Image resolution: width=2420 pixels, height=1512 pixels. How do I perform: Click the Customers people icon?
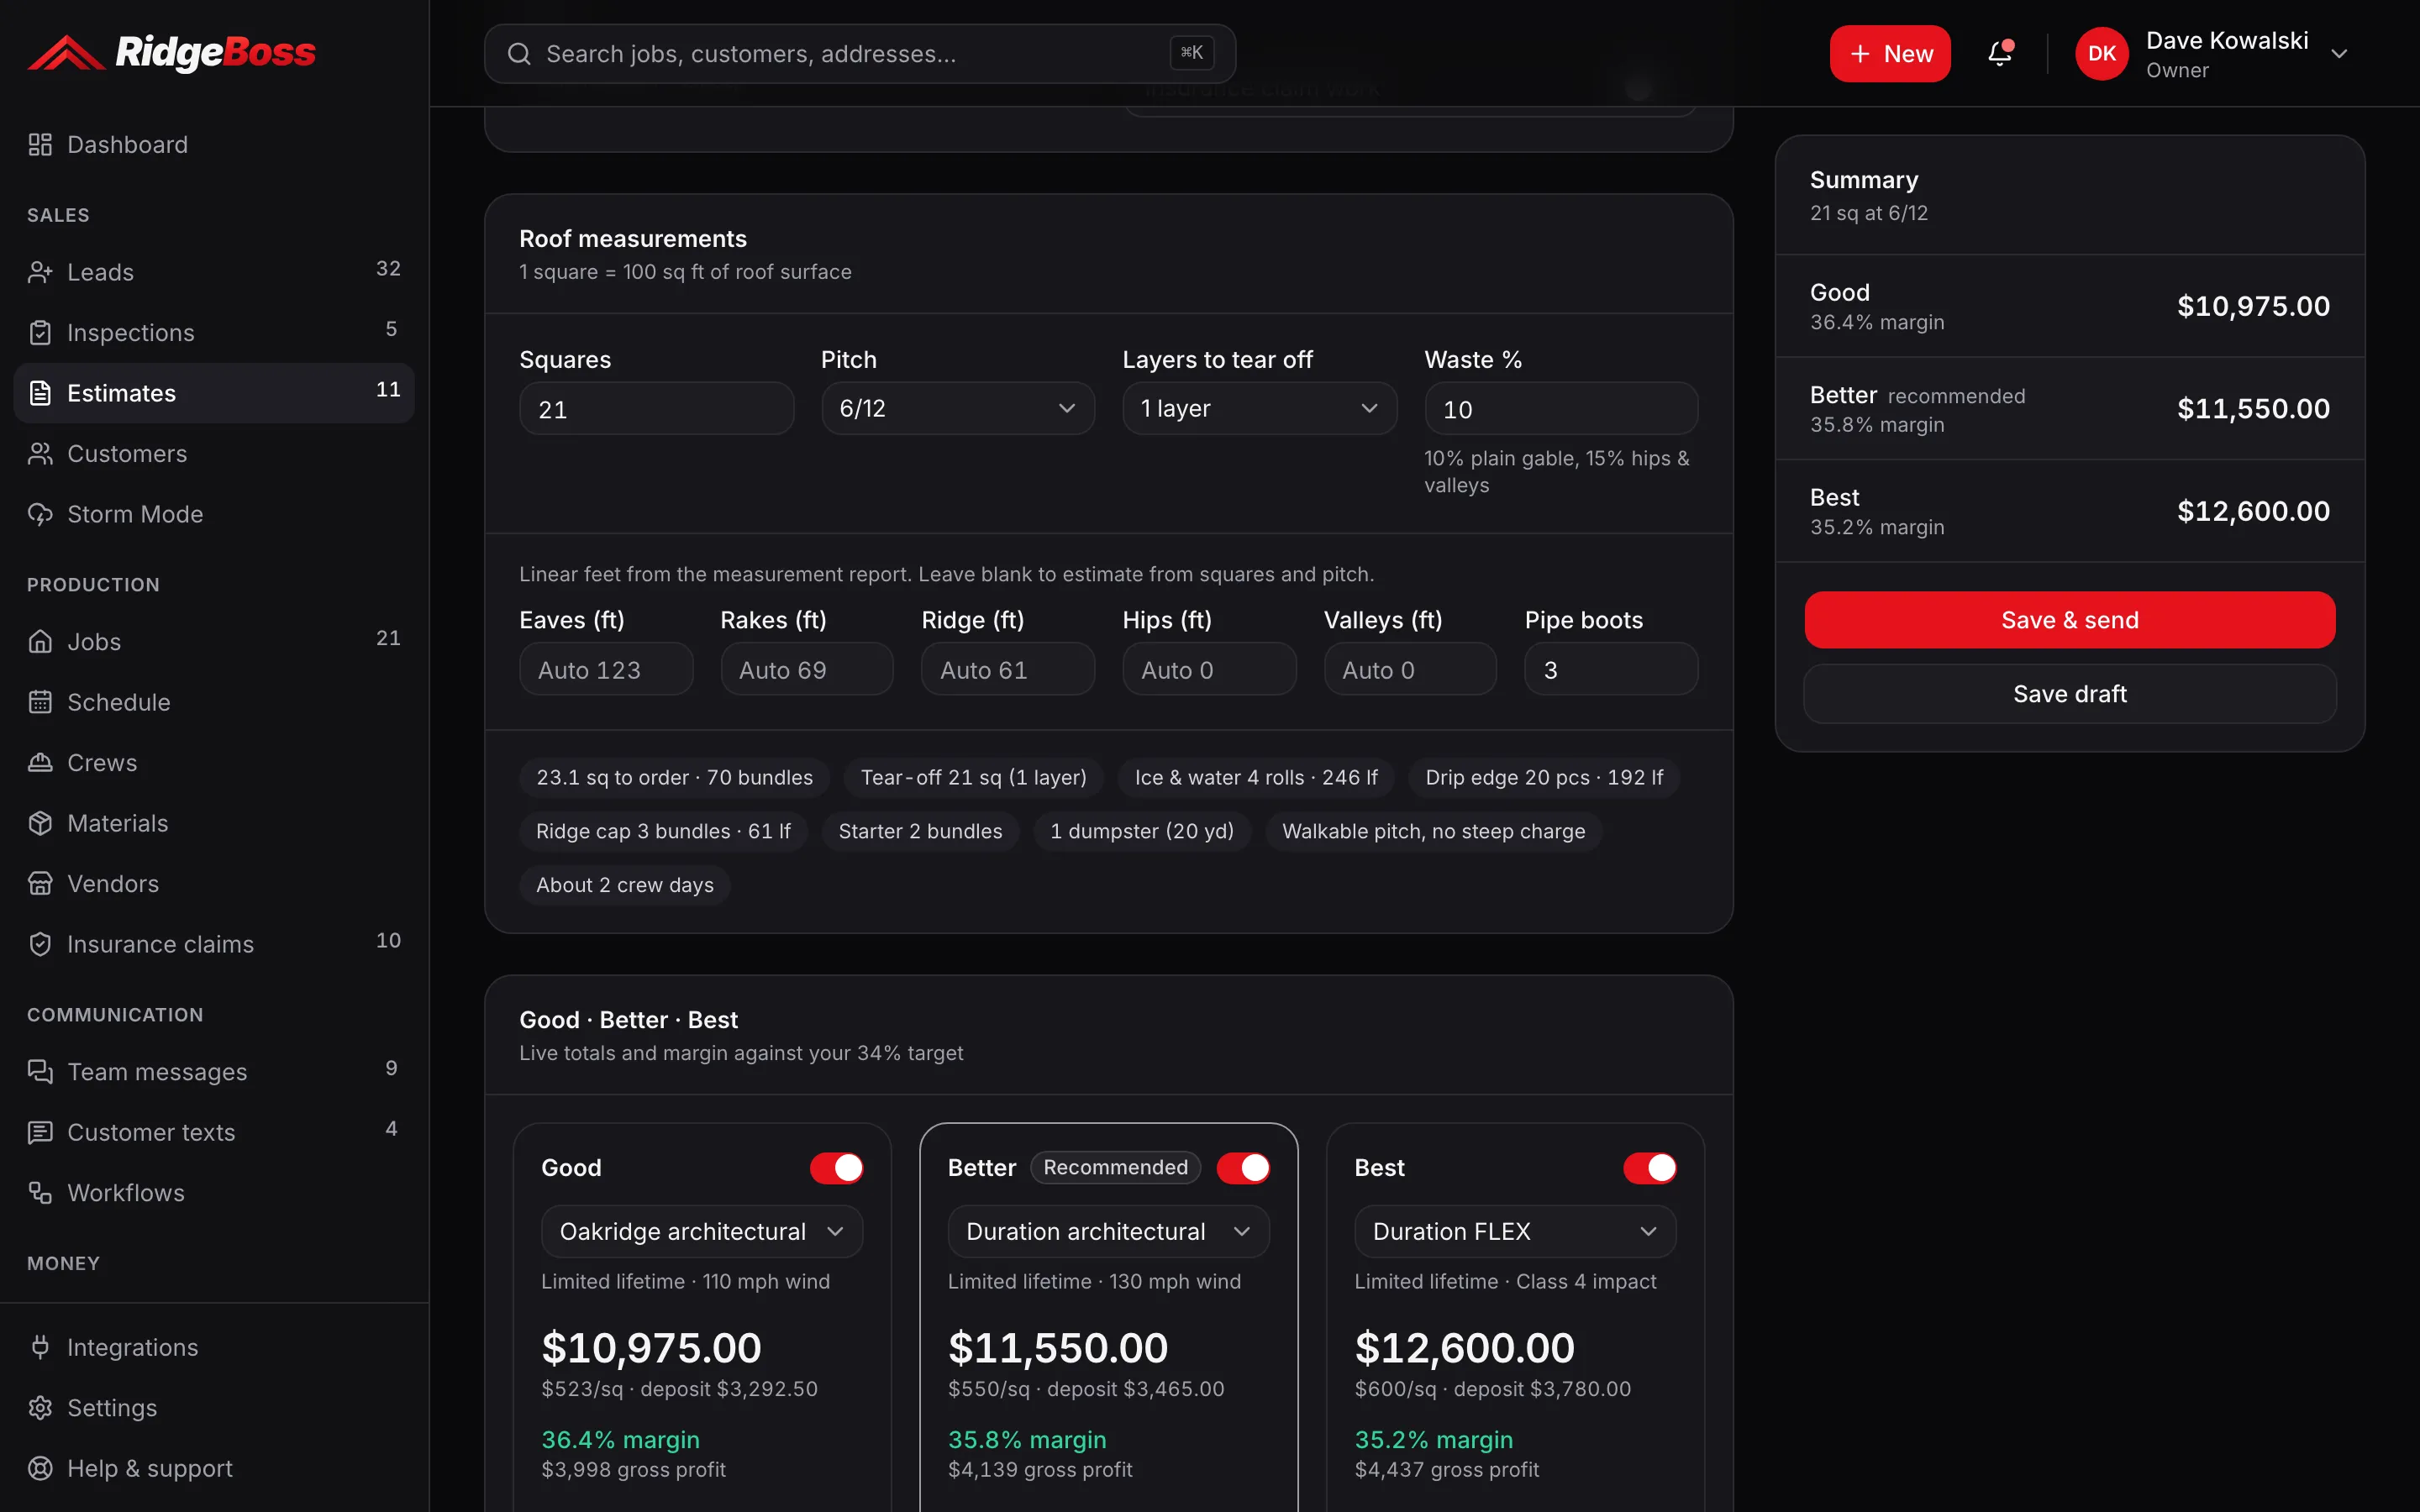click(x=40, y=454)
